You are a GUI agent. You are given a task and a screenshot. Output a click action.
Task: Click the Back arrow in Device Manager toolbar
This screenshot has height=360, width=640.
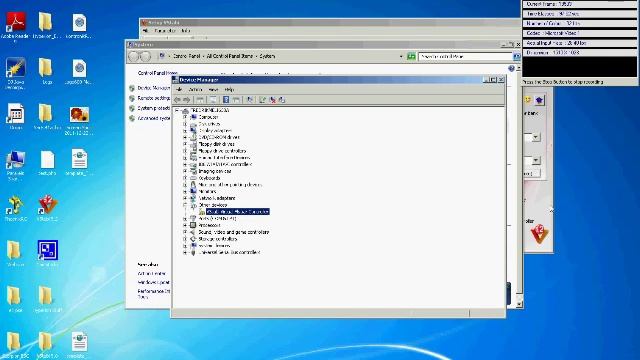[x=177, y=100]
